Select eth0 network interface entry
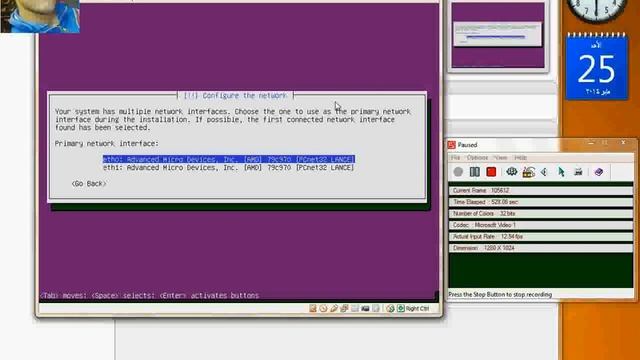Screen dimensions: 640x360 [x=229, y=159]
